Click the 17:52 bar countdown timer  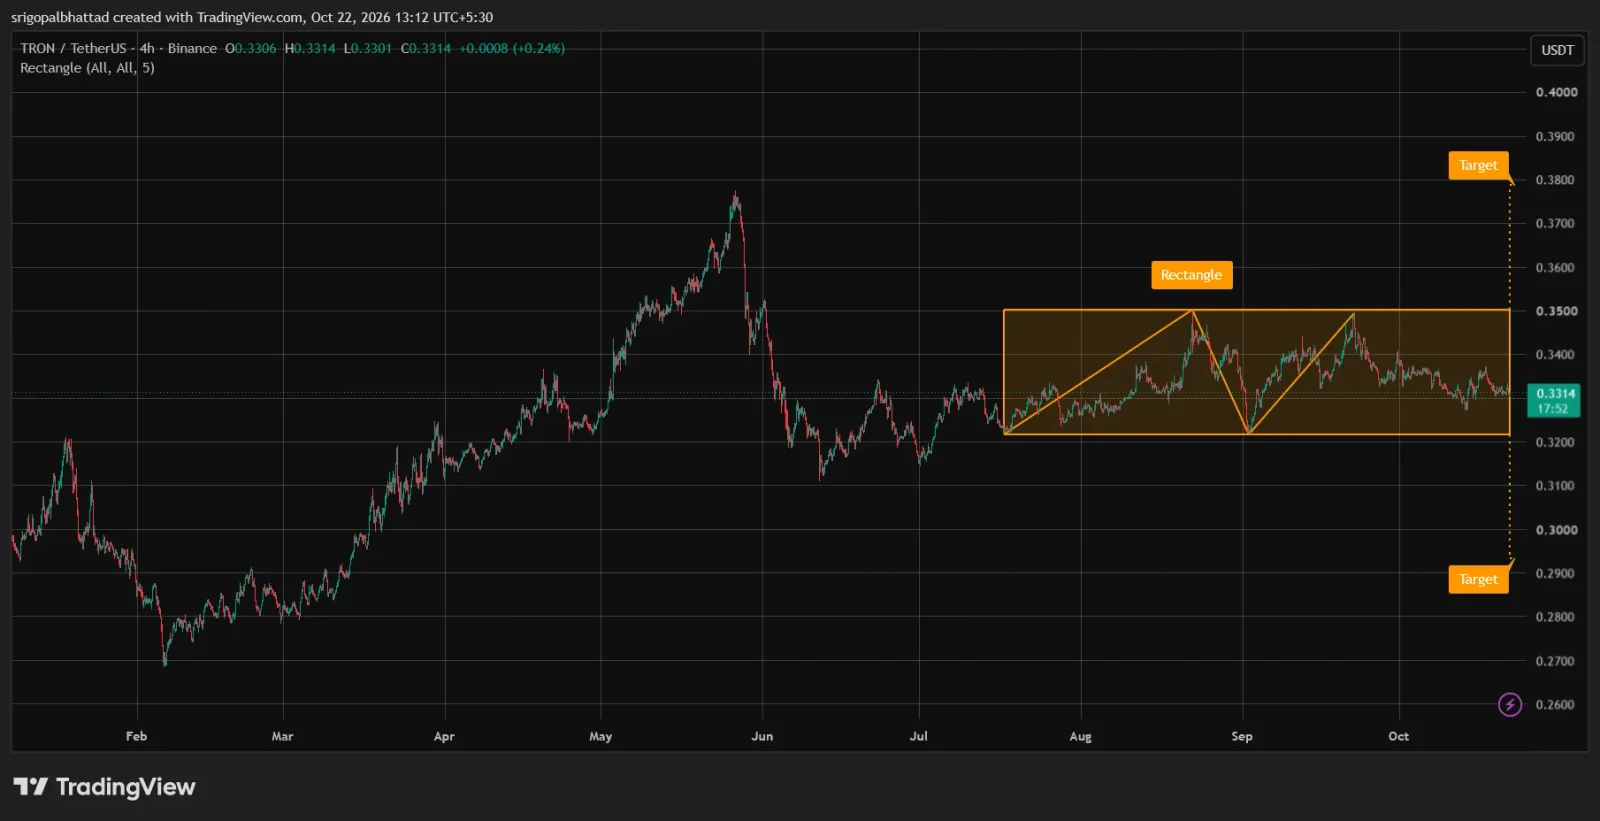point(1553,409)
